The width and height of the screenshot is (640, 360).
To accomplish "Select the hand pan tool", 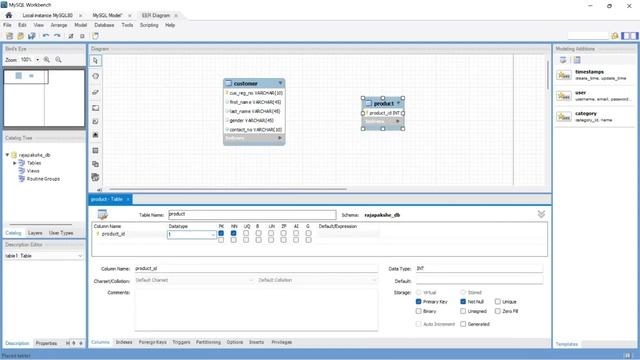I will [96, 76].
